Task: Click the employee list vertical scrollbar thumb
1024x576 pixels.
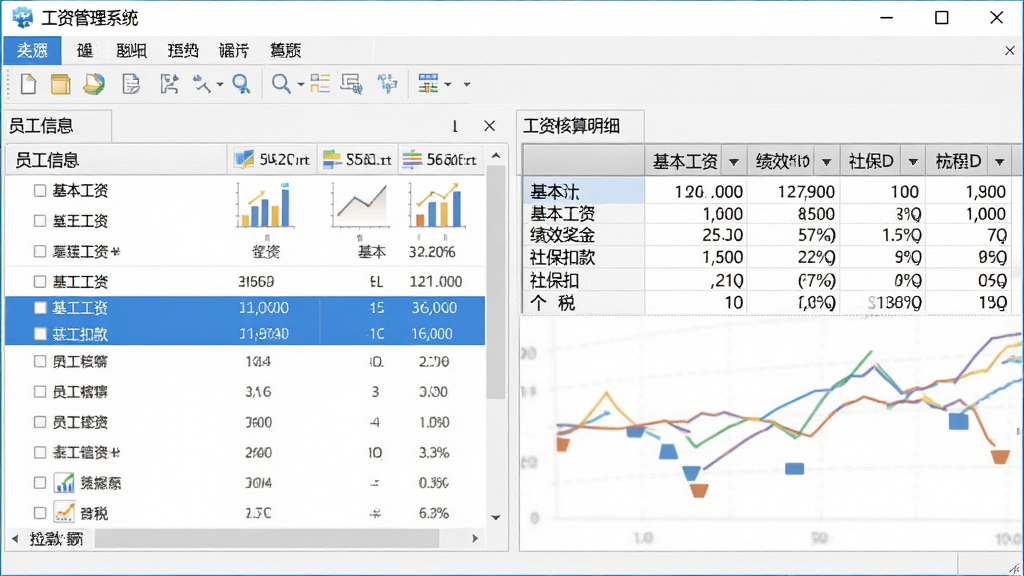Action: 496,282
